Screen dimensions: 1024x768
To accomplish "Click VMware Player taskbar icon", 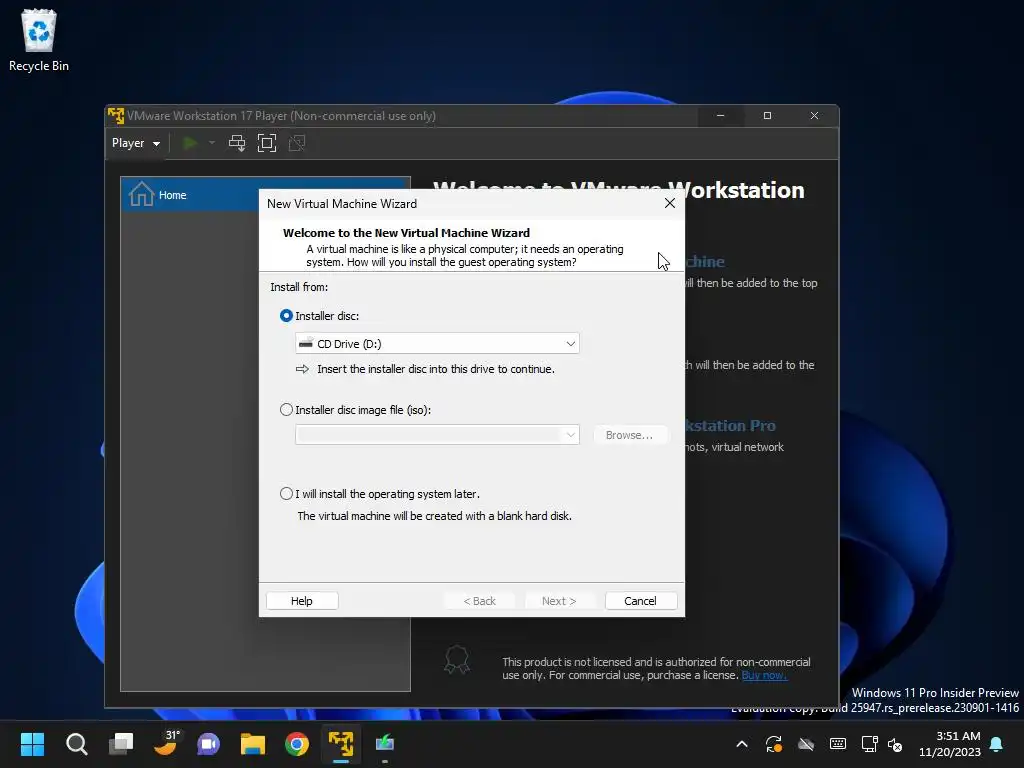I will [x=341, y=744].
